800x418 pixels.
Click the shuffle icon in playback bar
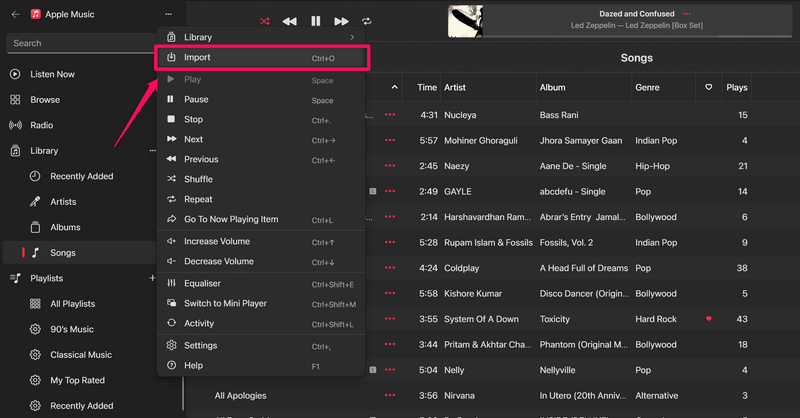pyautogui.click(x=264, y=21)
